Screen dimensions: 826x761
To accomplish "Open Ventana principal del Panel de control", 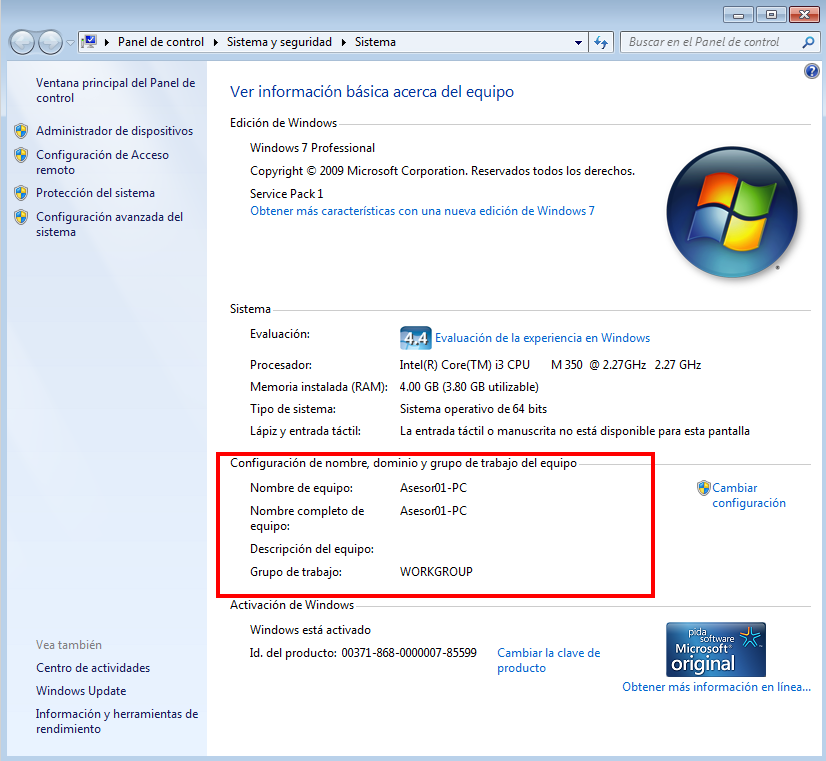I will pos(115,90).
